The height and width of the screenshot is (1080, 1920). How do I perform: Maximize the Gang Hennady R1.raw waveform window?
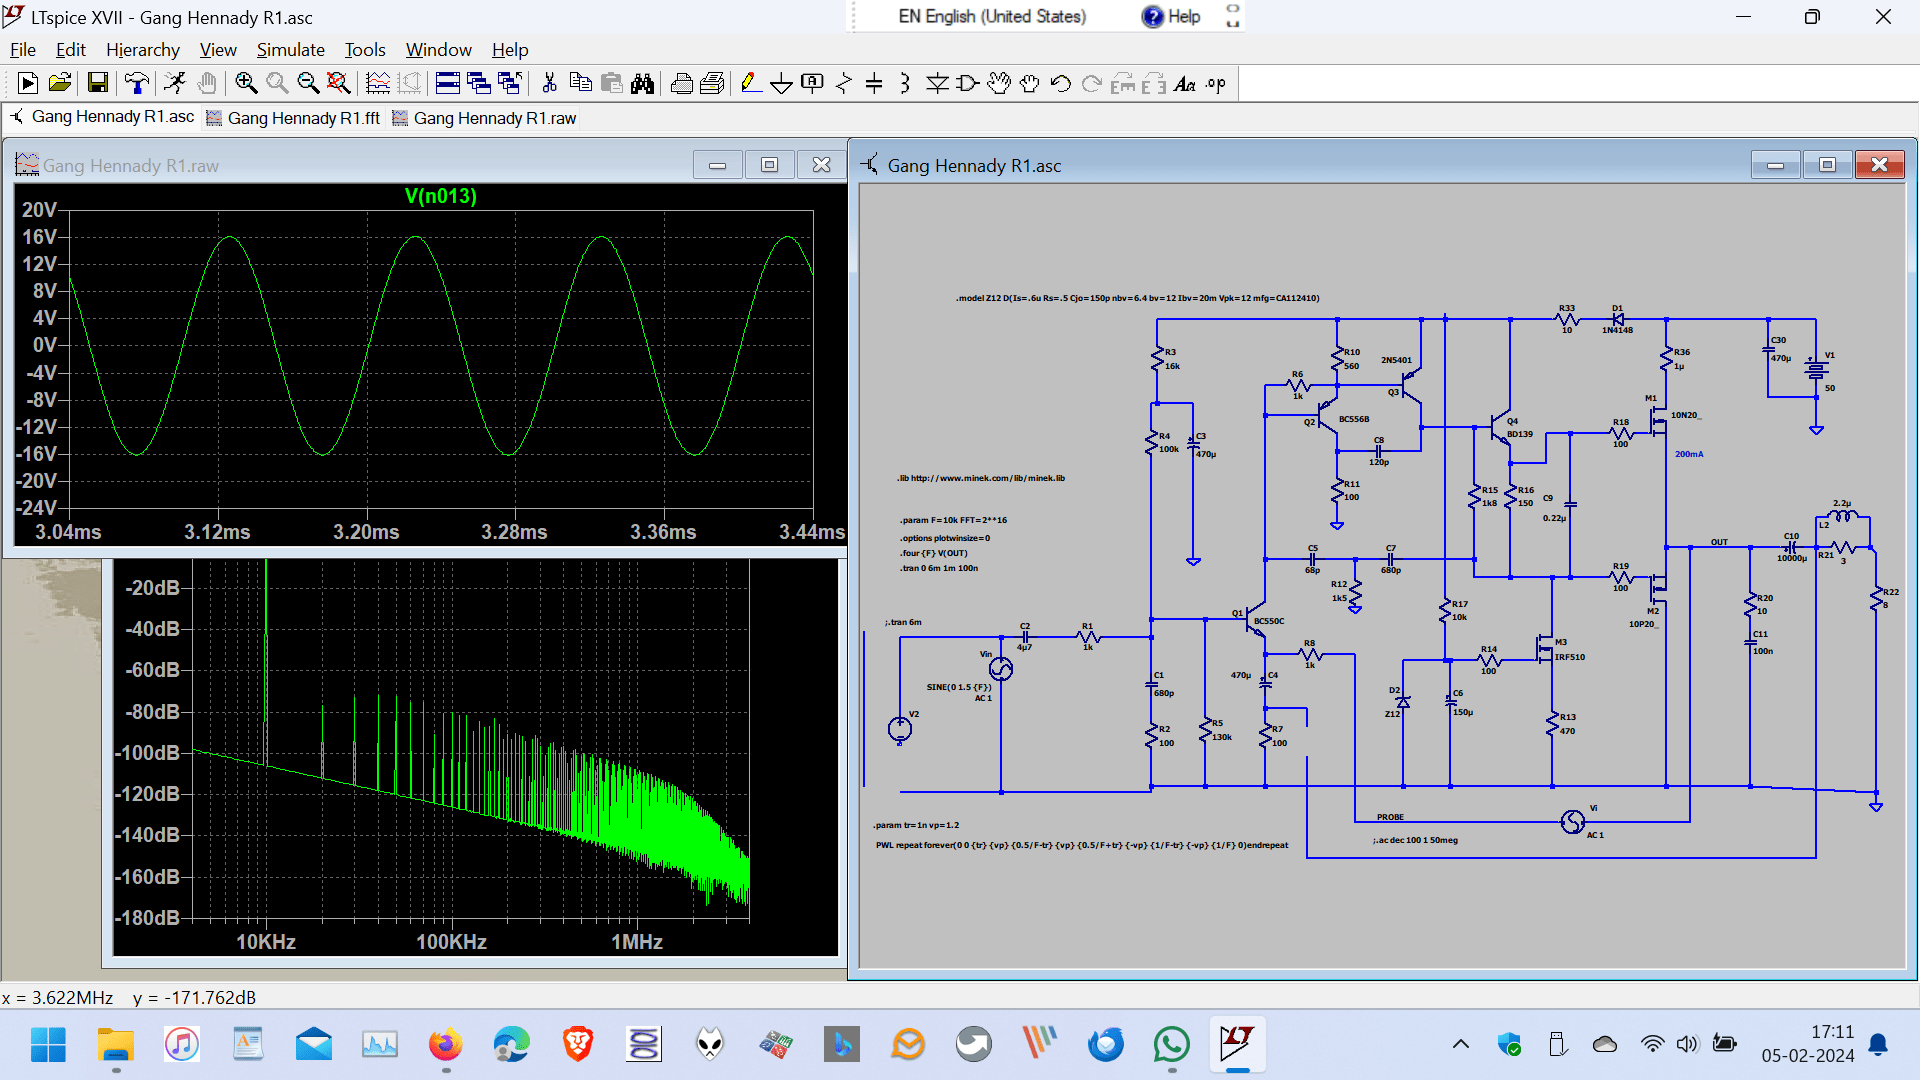(769, 165)
